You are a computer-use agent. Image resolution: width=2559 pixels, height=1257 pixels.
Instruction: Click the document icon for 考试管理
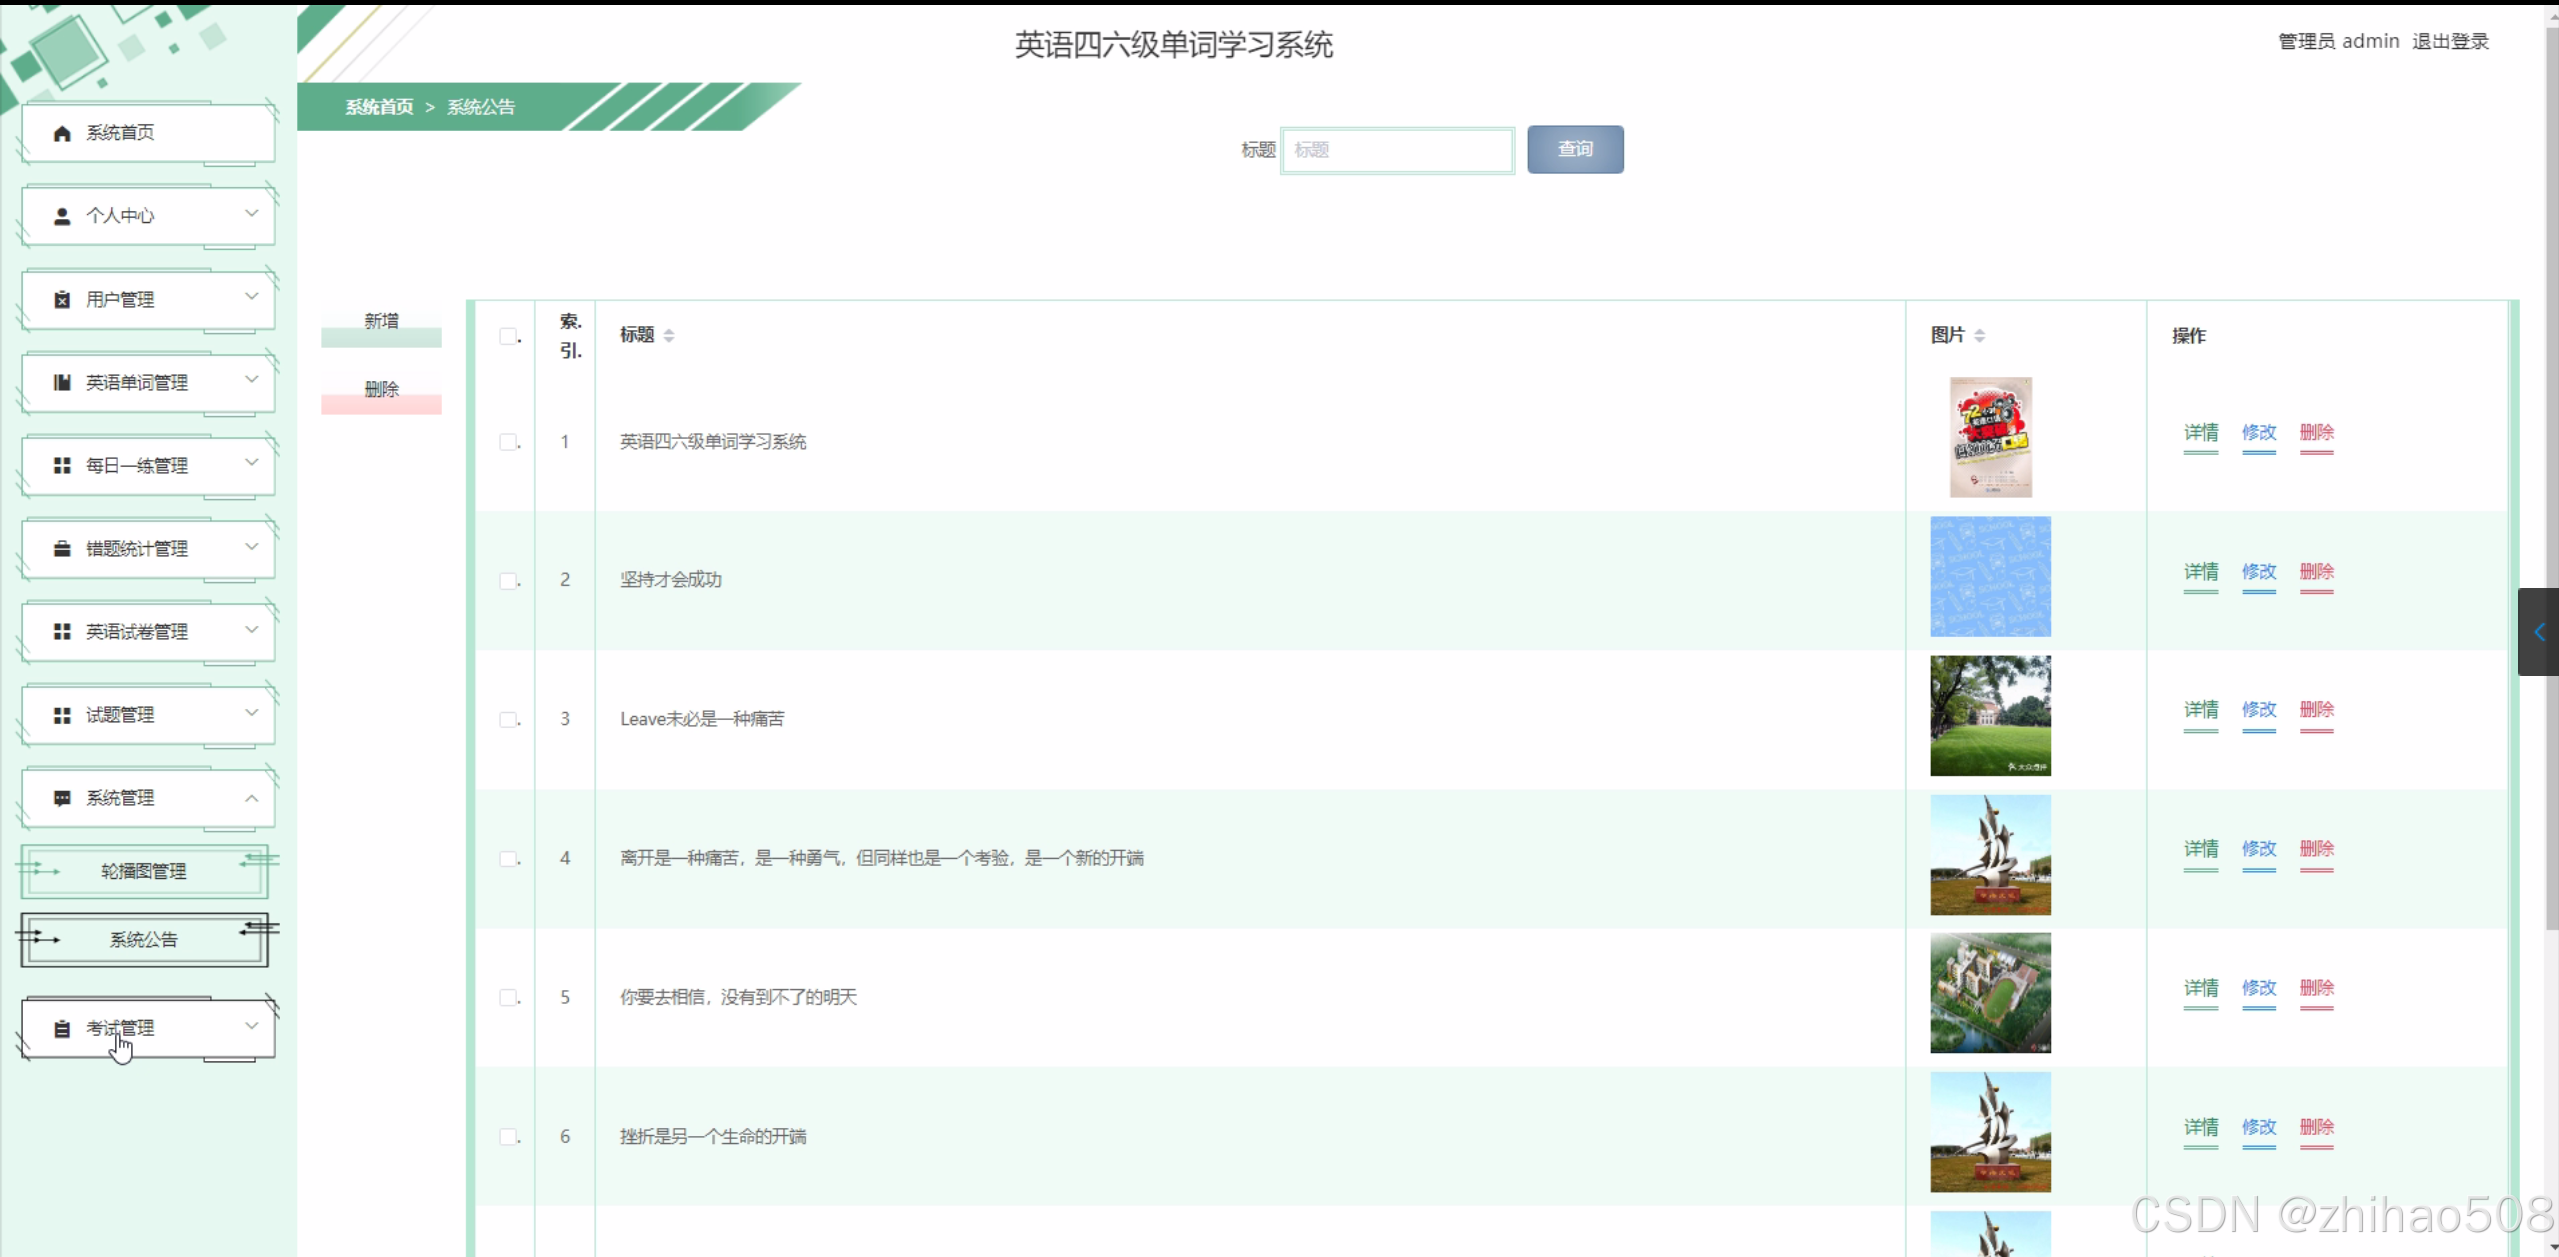coord(61,1027)
